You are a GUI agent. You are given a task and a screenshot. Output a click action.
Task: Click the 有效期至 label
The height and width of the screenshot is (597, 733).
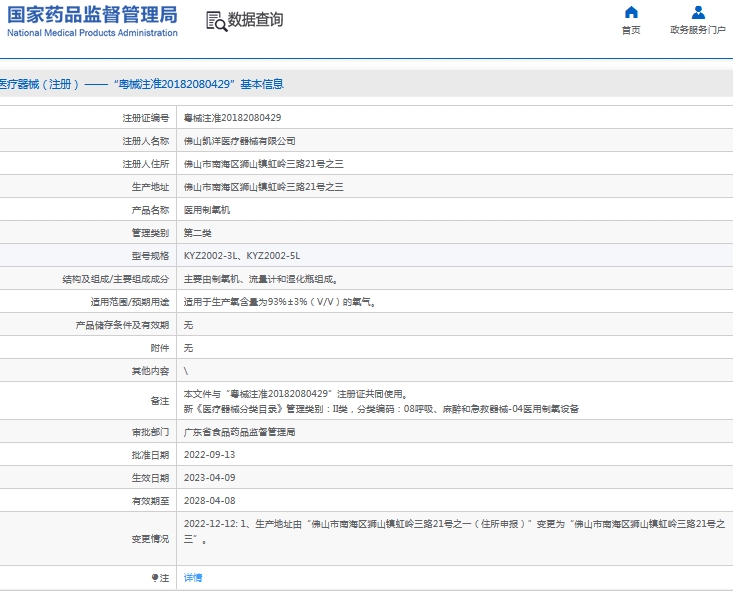click(x=151, y=501)
